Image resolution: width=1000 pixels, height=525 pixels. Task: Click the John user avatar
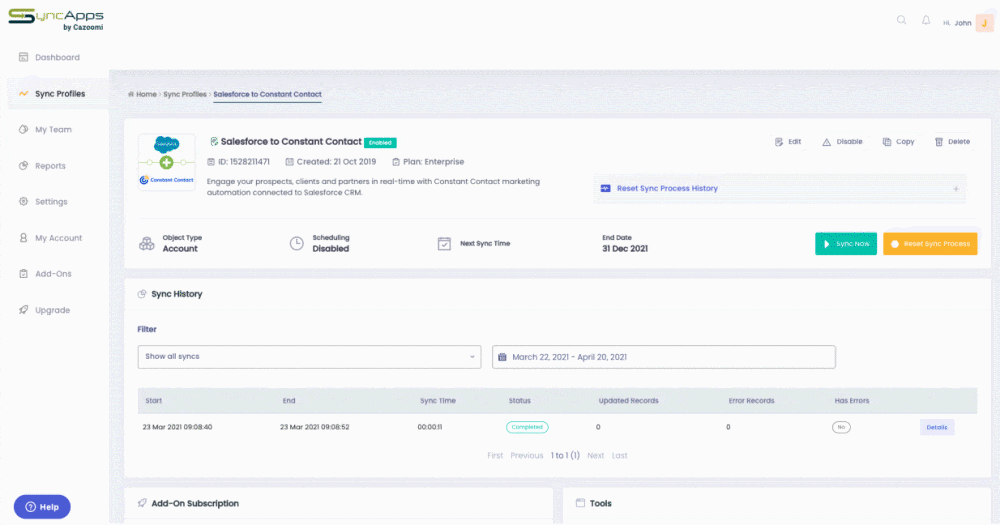984,23
